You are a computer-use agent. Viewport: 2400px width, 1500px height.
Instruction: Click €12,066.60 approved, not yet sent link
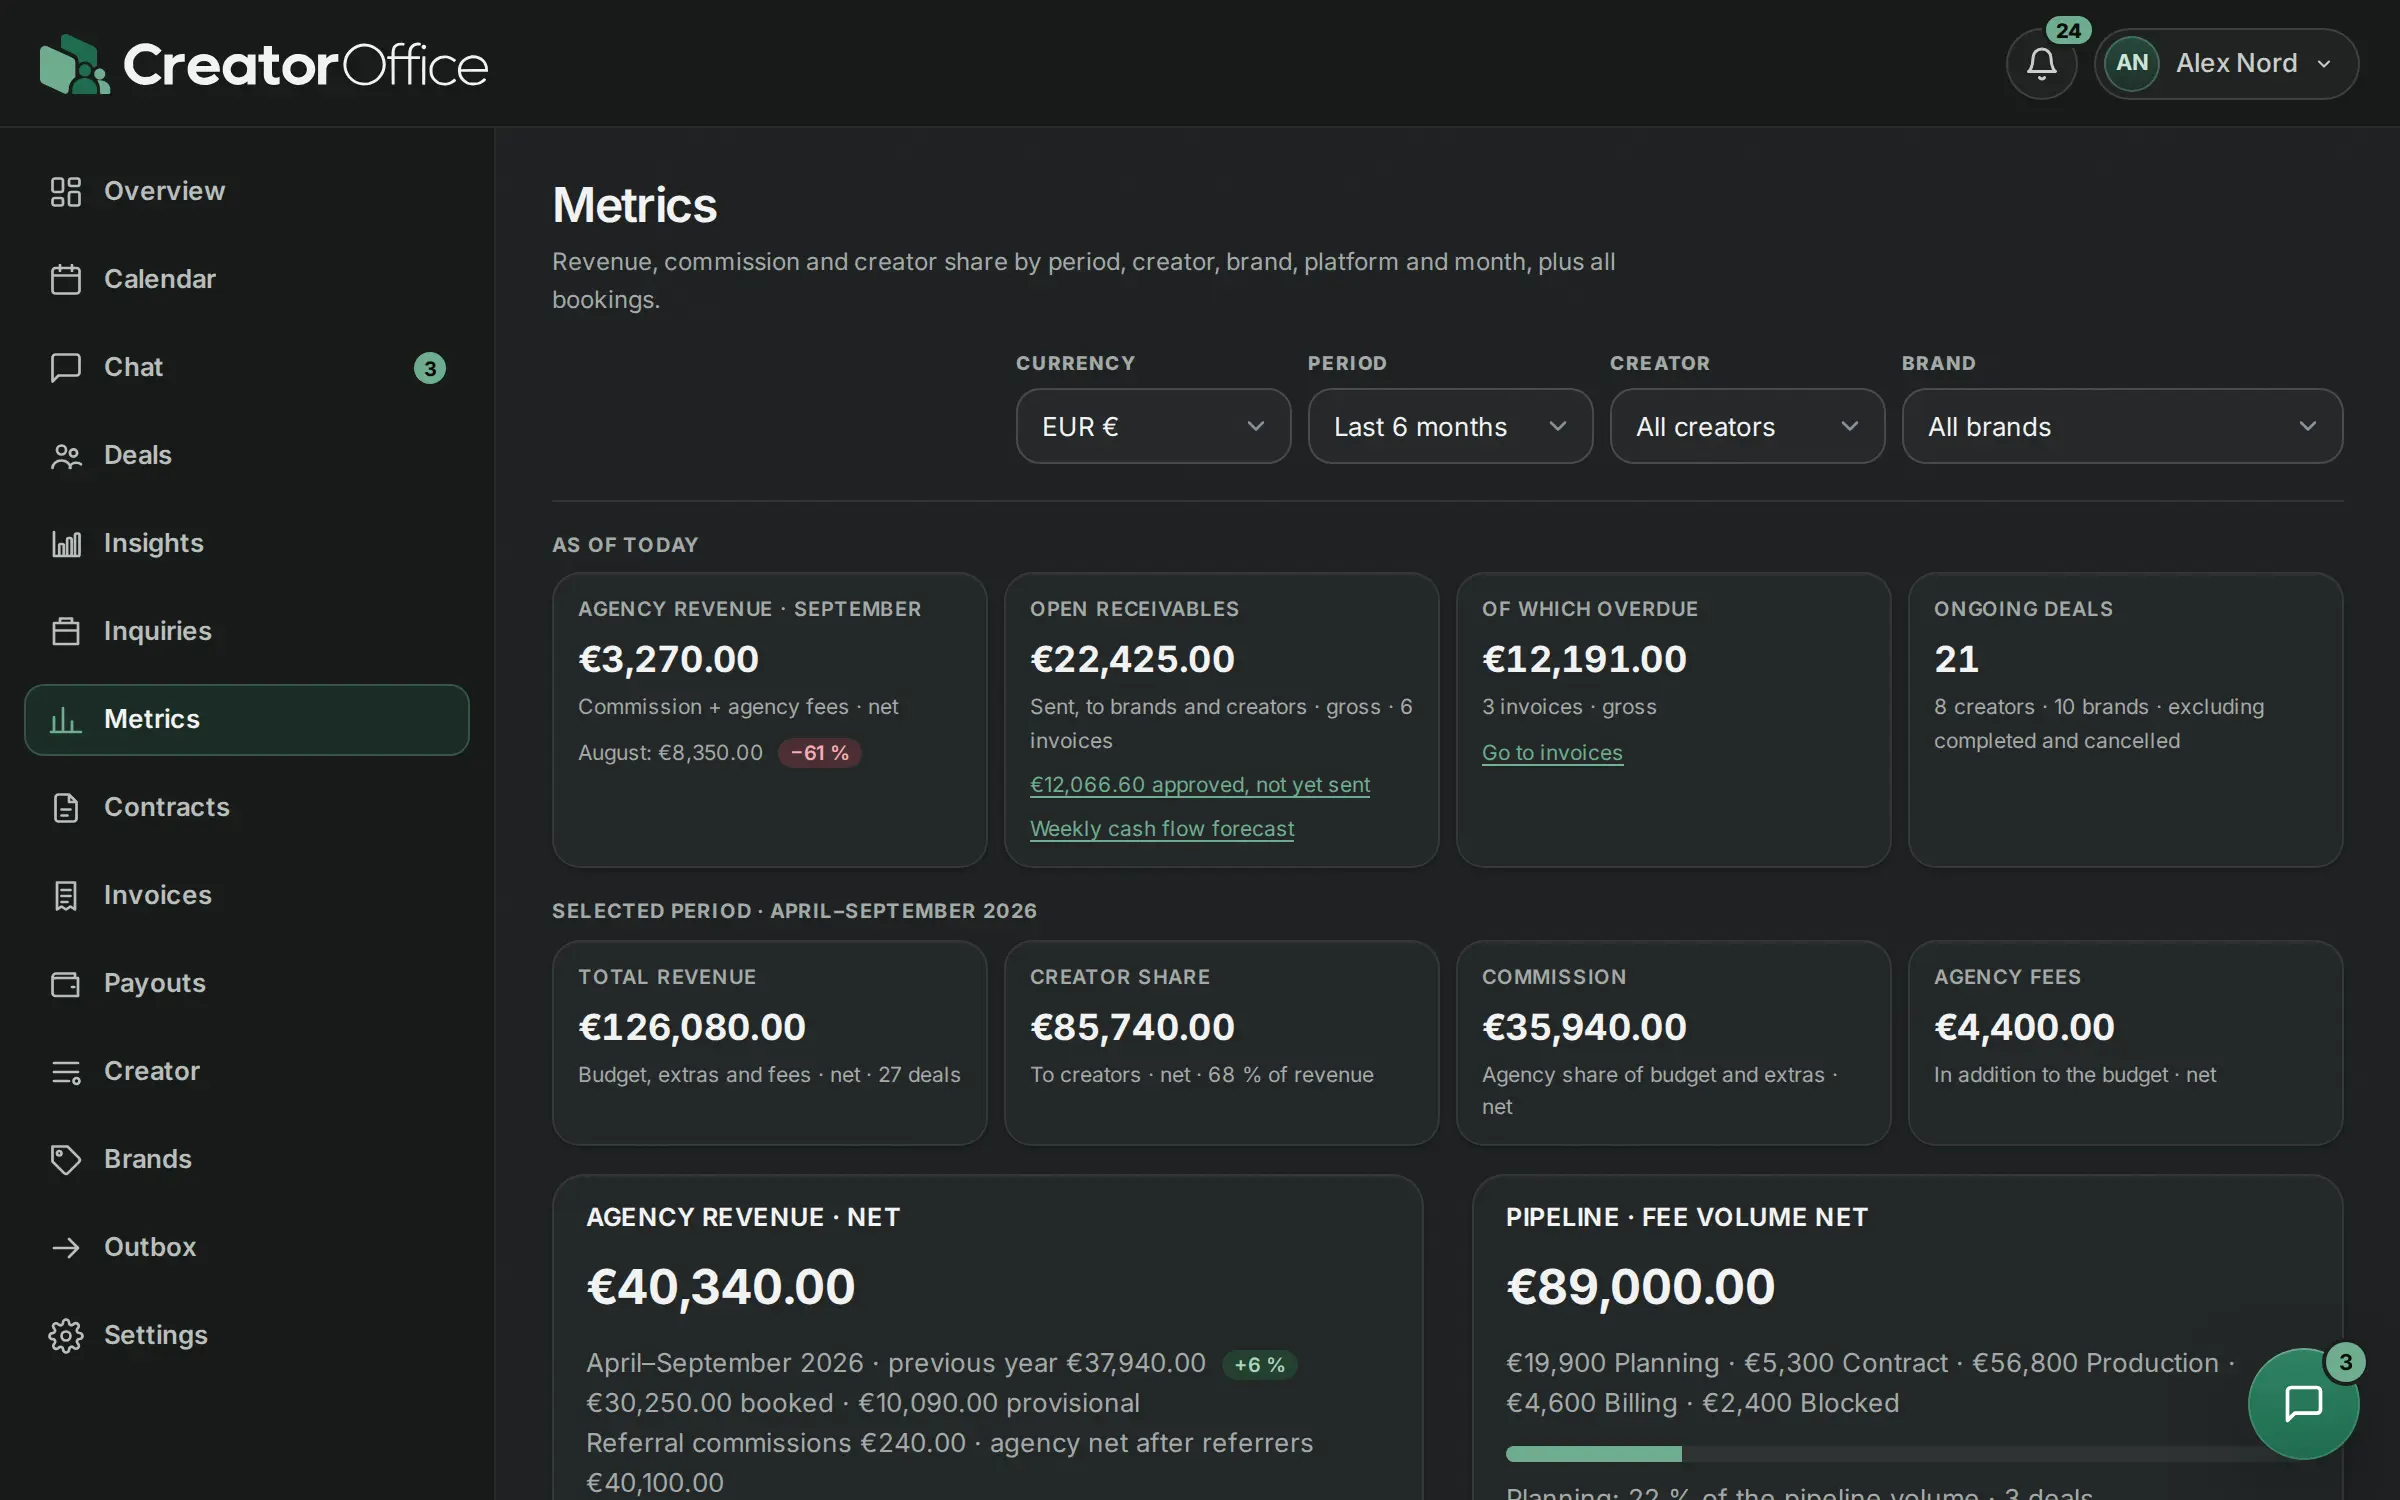tap(1200, 784)
